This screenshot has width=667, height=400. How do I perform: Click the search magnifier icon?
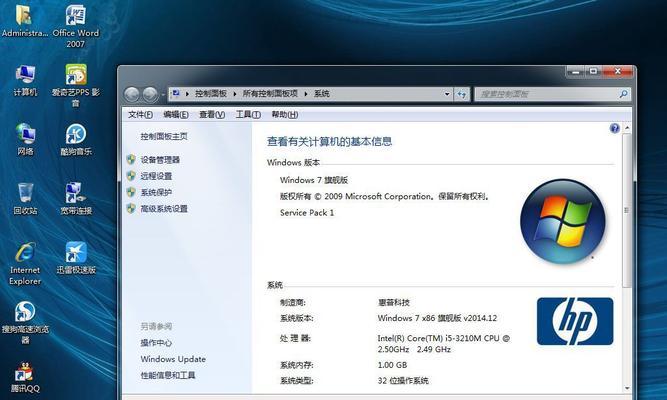click(623, 94)
